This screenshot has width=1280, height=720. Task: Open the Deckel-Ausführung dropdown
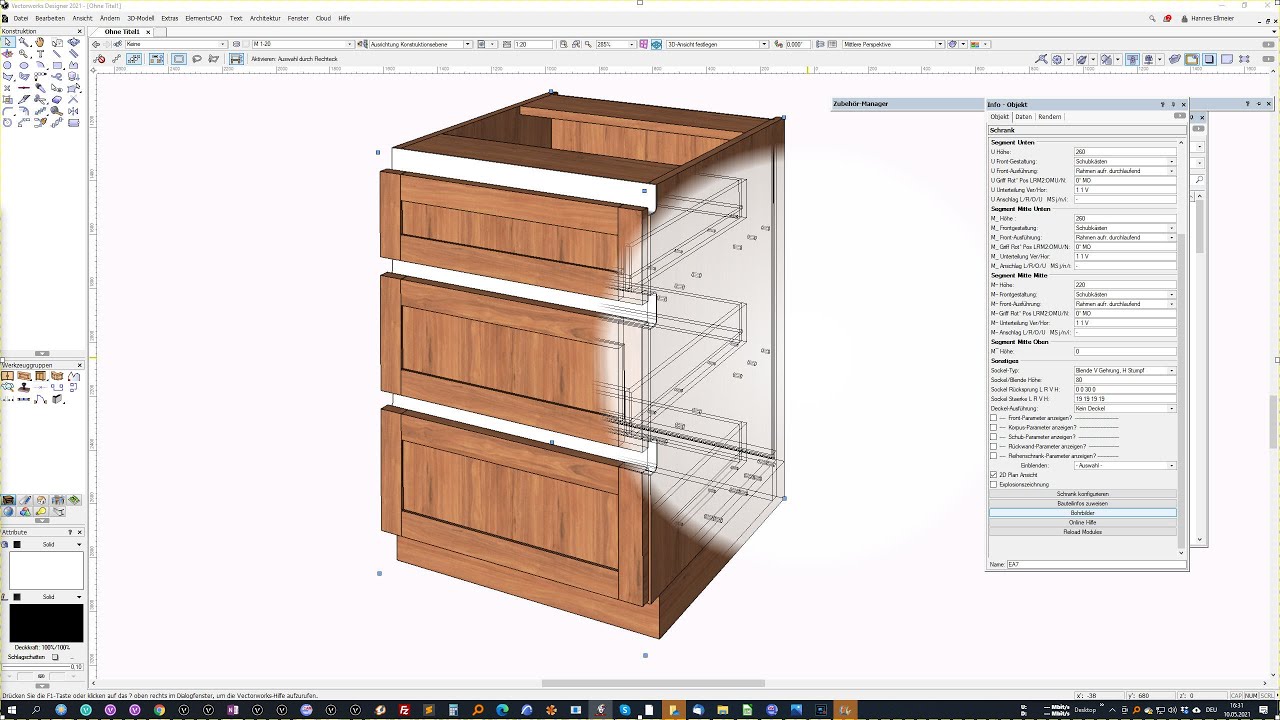point(1125,408)
